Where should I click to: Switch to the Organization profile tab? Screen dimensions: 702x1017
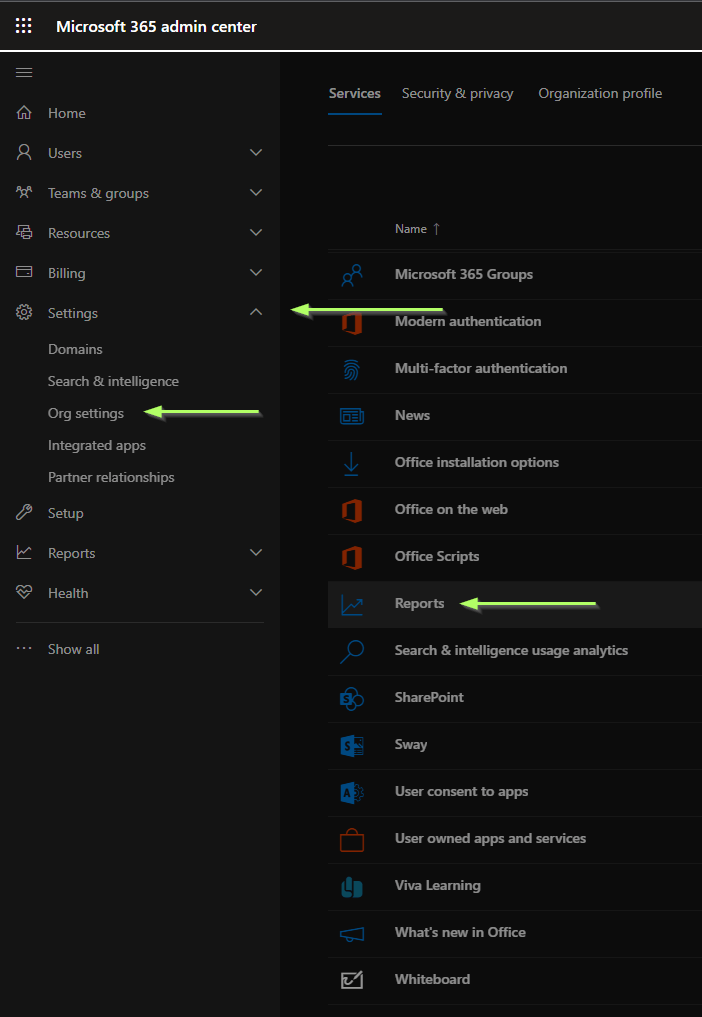[x=600, y=93]
